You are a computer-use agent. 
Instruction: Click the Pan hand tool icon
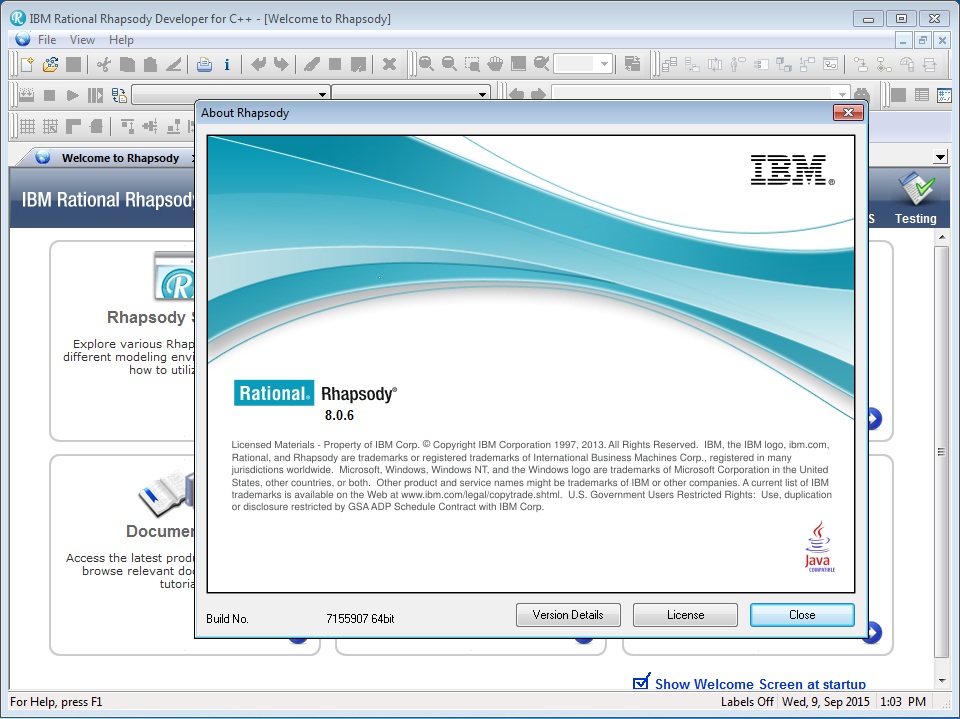(x=495, y=64)
